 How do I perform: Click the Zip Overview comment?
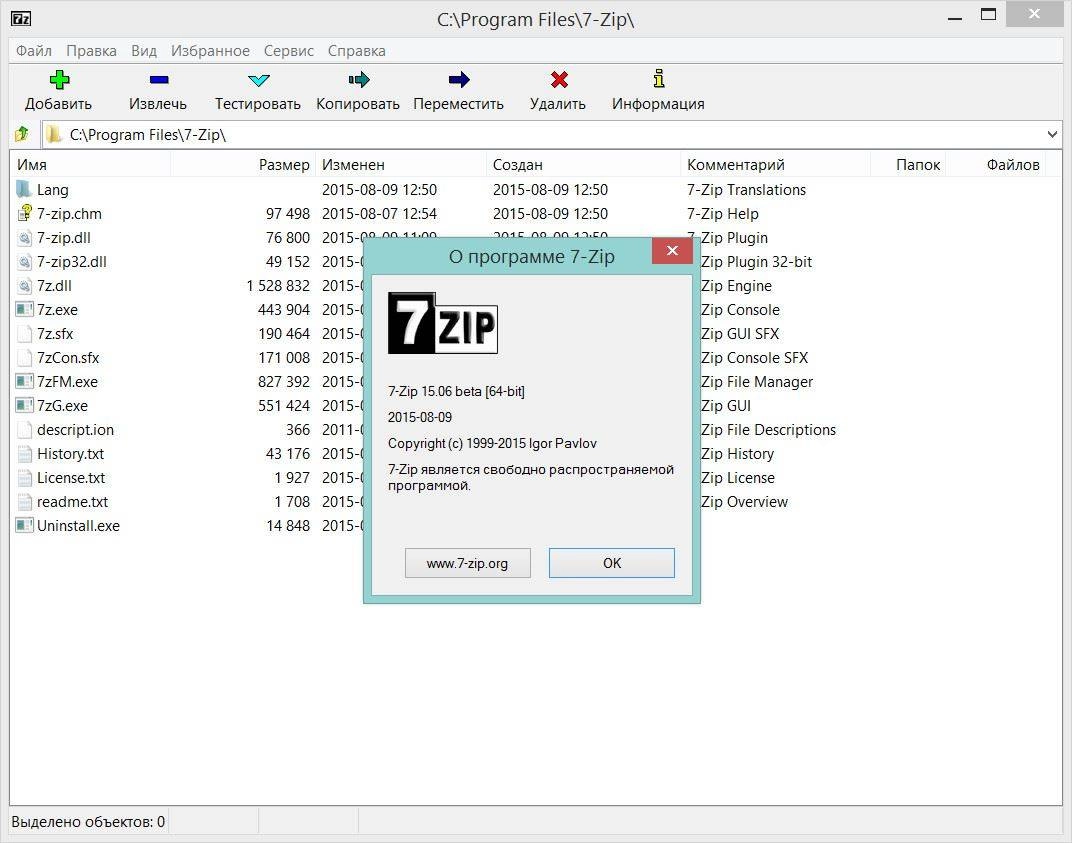coord(745,502)
